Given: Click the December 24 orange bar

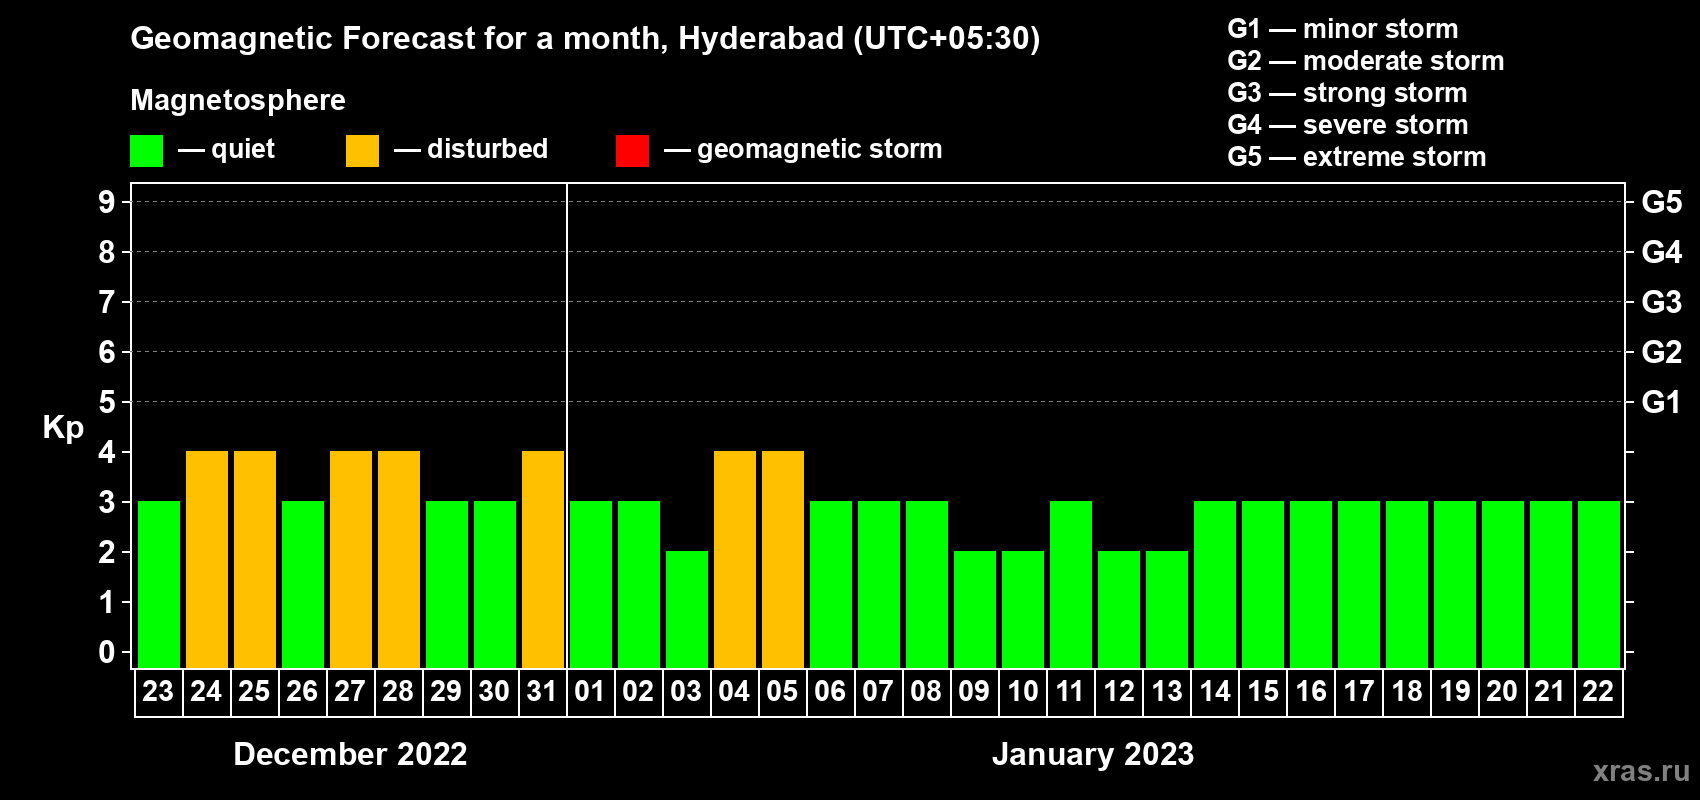Looking at the screenshot, I should pyautogui.click(x=207, y=559).
